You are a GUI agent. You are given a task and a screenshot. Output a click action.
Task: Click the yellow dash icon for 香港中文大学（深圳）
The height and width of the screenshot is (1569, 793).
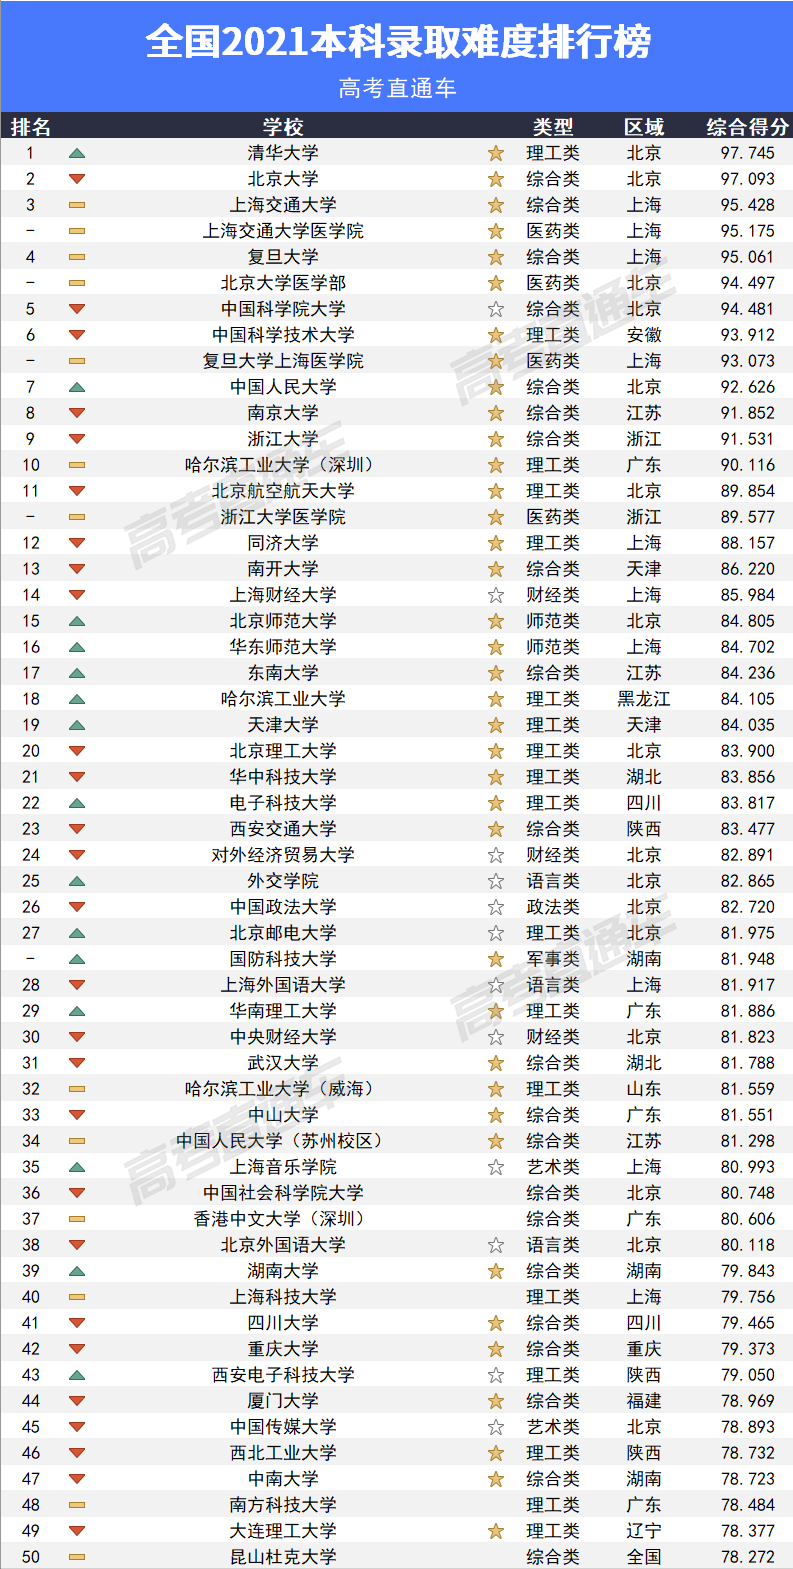(77, 1219)
